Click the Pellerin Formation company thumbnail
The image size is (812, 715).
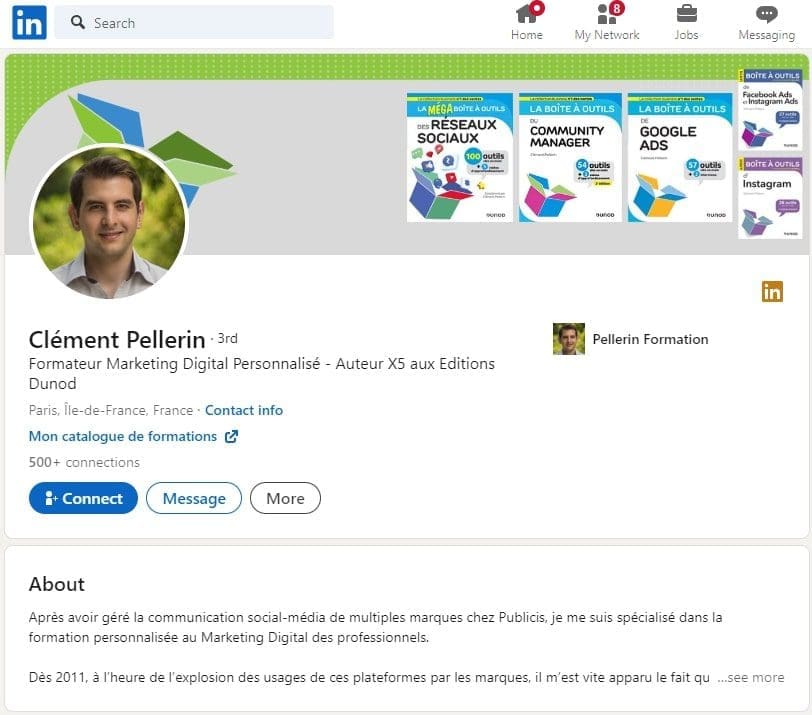click(569, 339)
